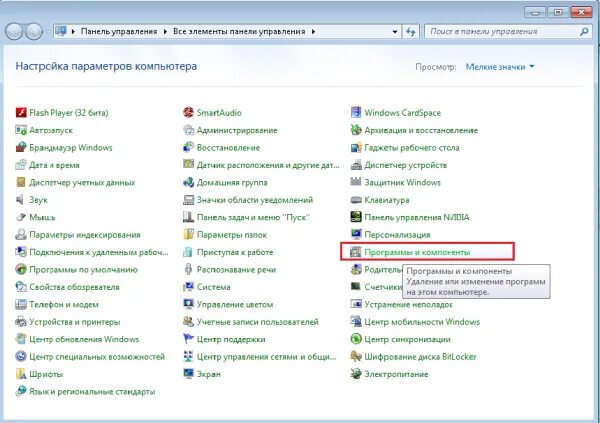Click the Дата и время icon
The width and height of the screenshot is (600, 423).
click(x=21, y=165)
